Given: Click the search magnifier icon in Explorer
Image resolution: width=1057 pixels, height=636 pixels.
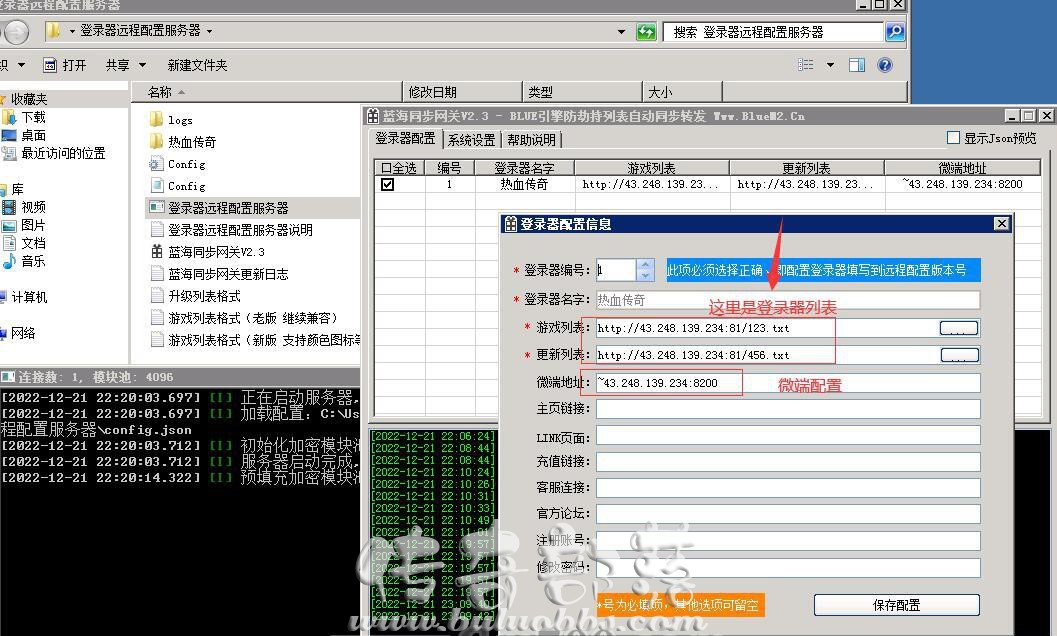Looking at the screenshot, I should tap(895, 31).
